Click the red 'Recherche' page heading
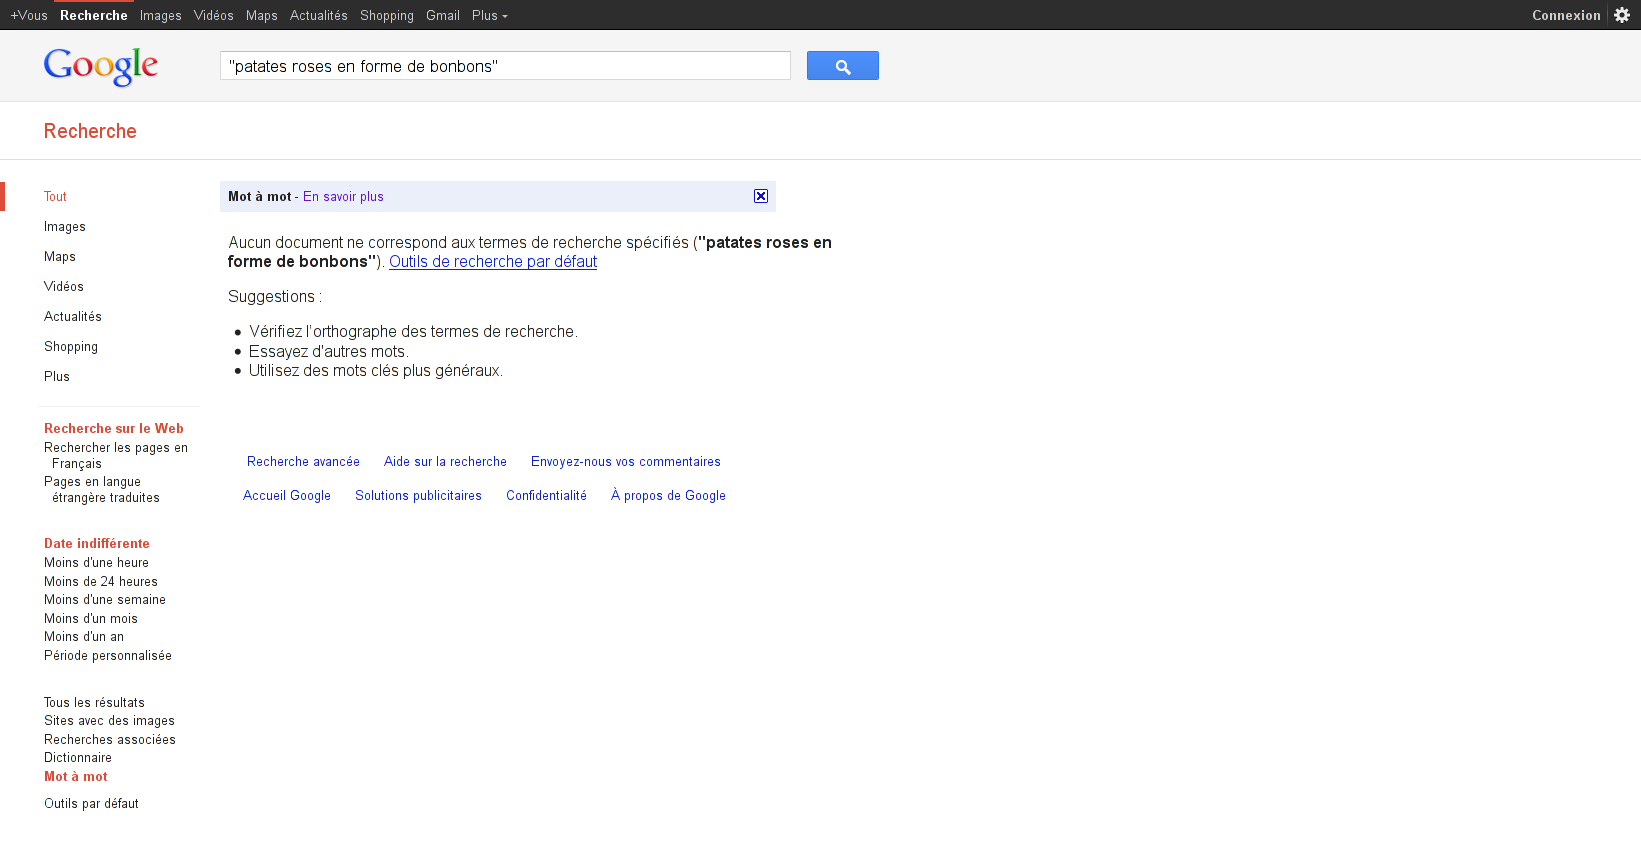 [x=90, y=131]
